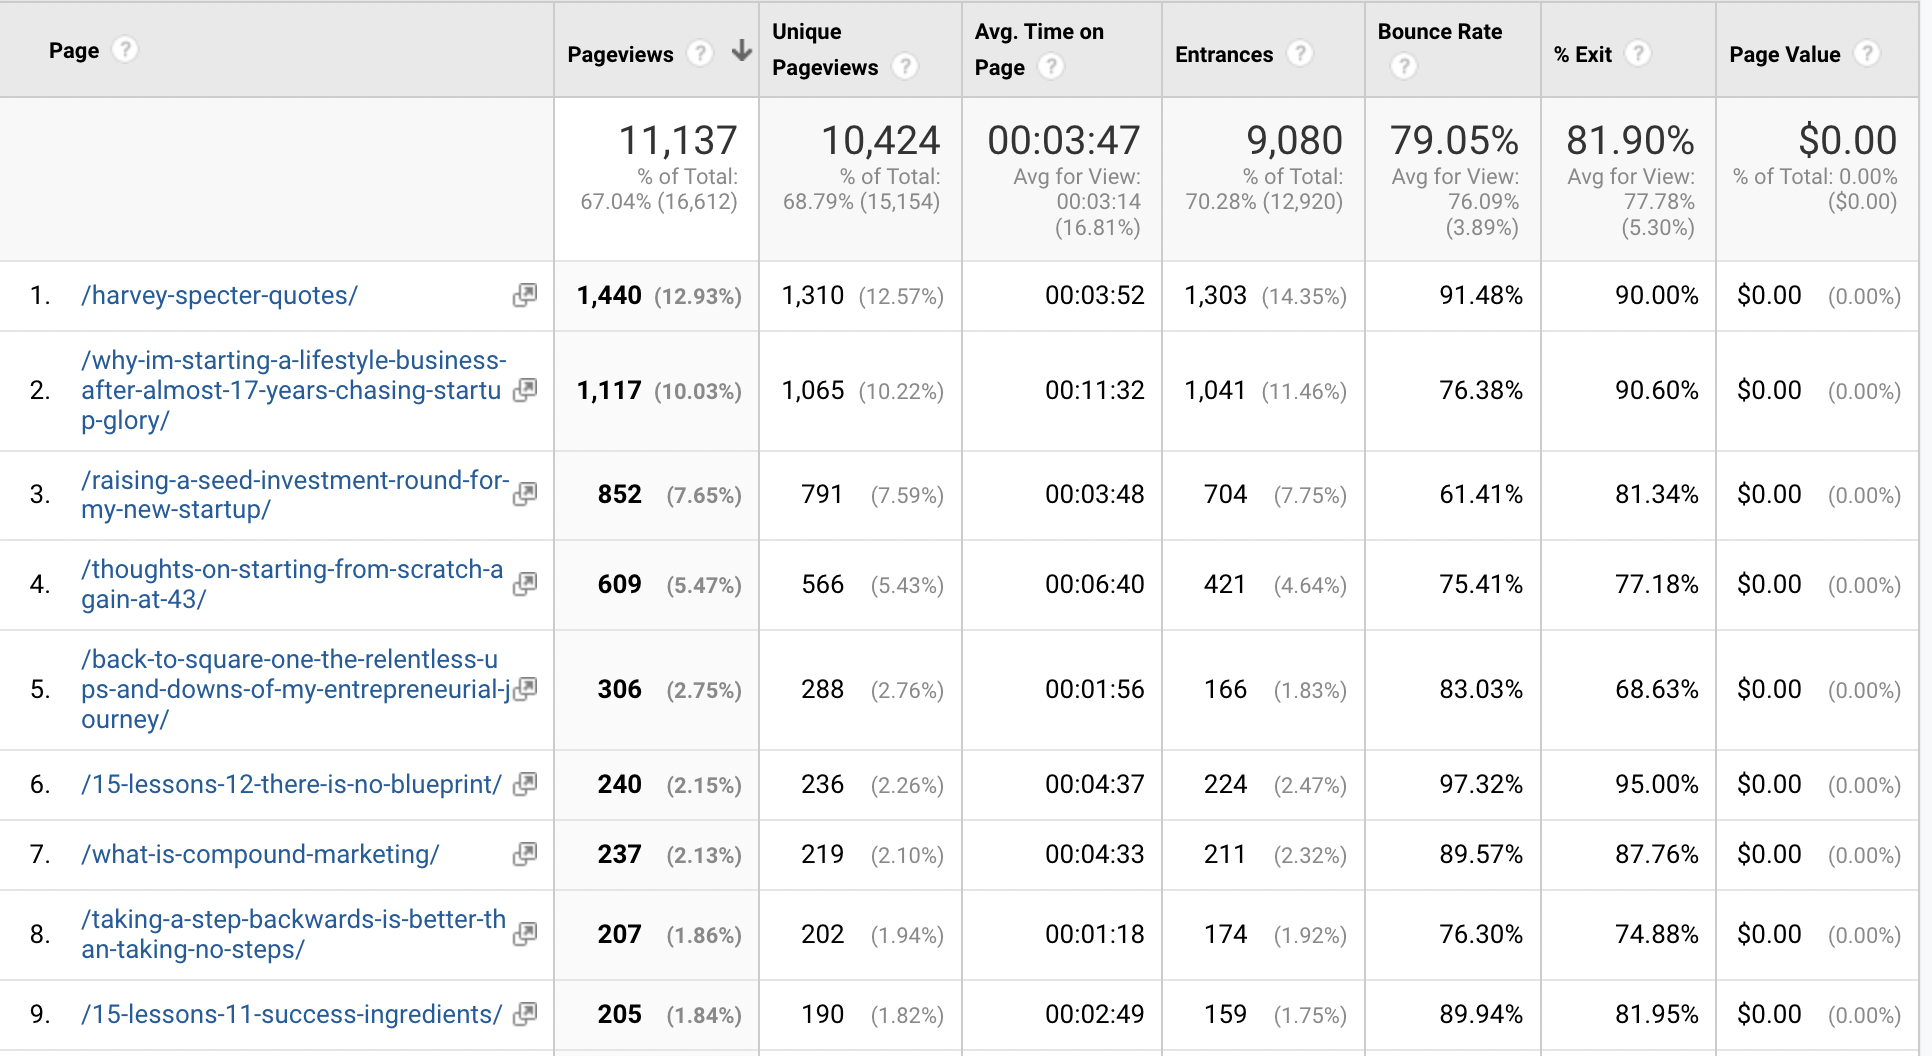Select time on page 00:01:18

click(1095, 934)
